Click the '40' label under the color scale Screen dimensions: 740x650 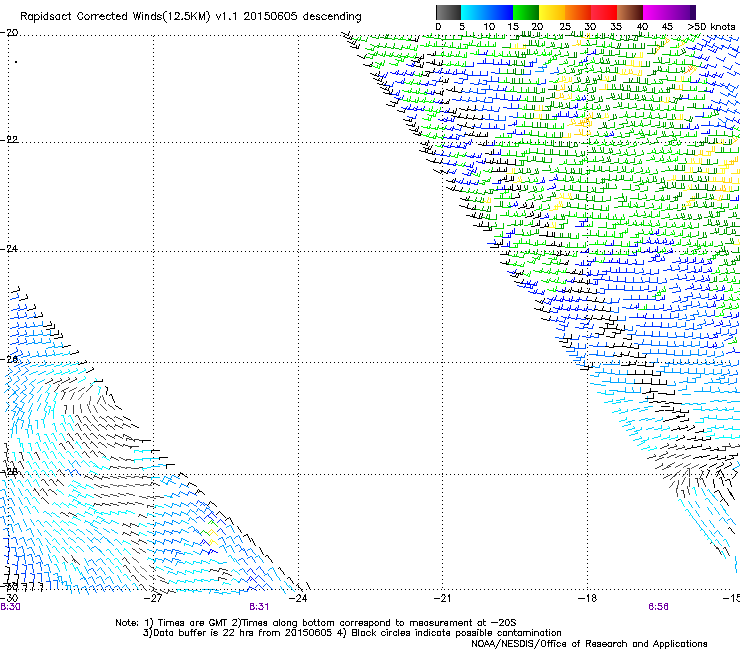642,27
